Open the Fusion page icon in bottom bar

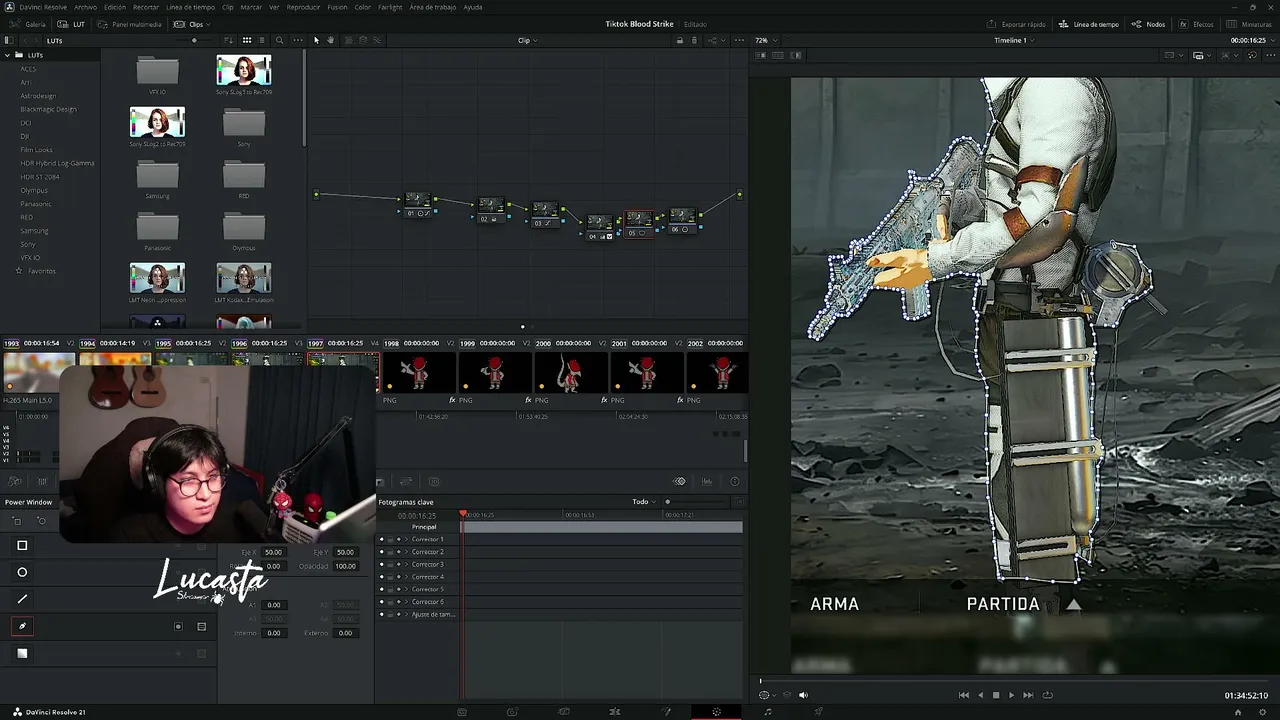click(x=665, y=712)
